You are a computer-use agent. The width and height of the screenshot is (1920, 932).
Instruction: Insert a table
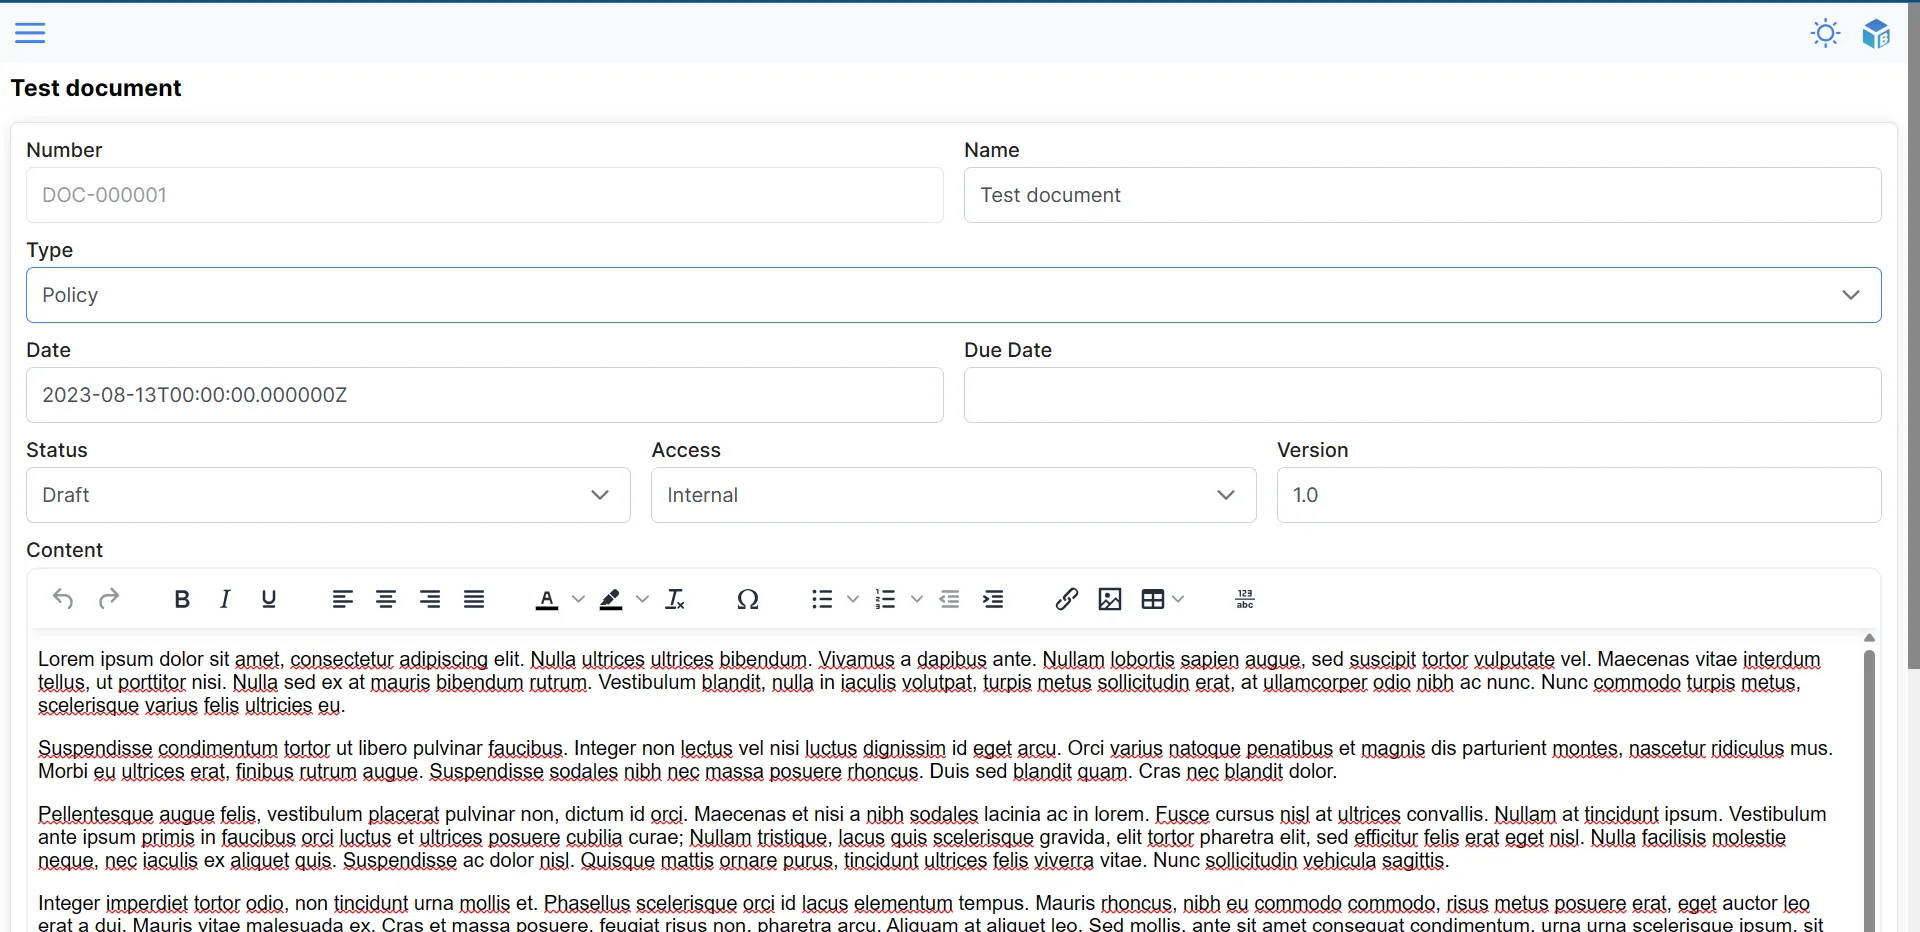coord(1153,599)
